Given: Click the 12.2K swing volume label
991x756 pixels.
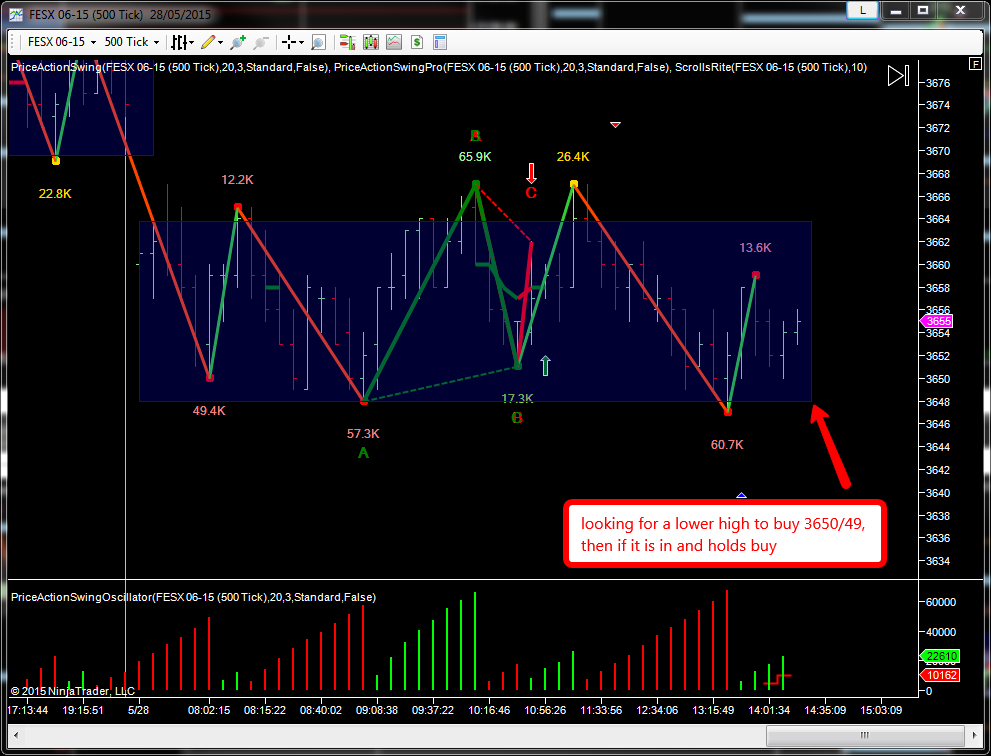Looking at the screenshot, I should click(237, 180).
